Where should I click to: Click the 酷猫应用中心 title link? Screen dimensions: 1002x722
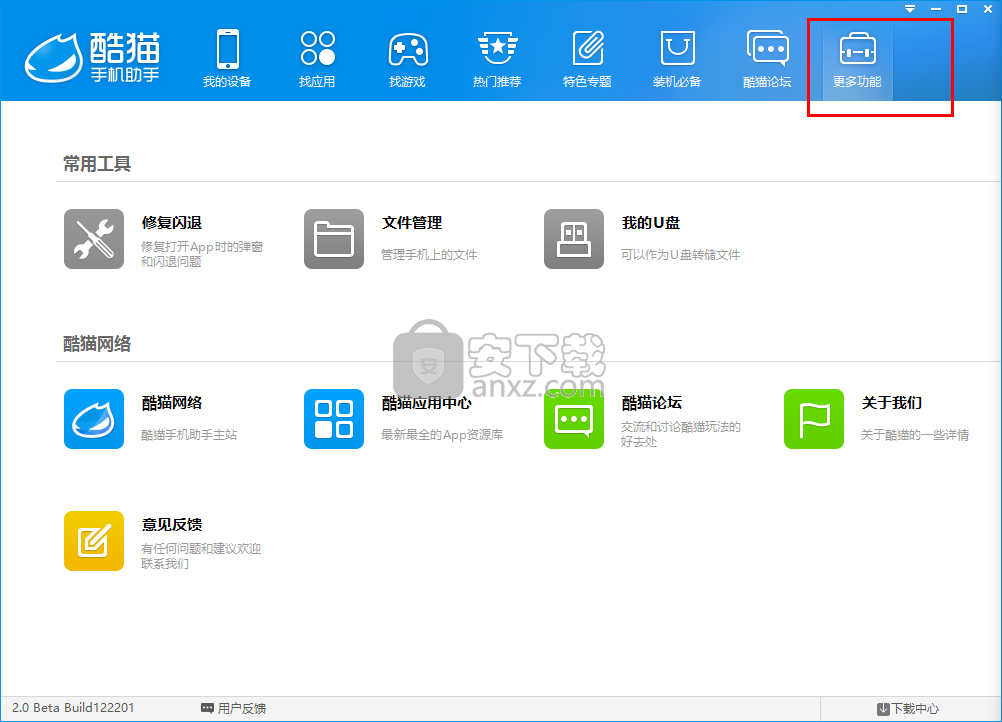(x=427, y=403)
